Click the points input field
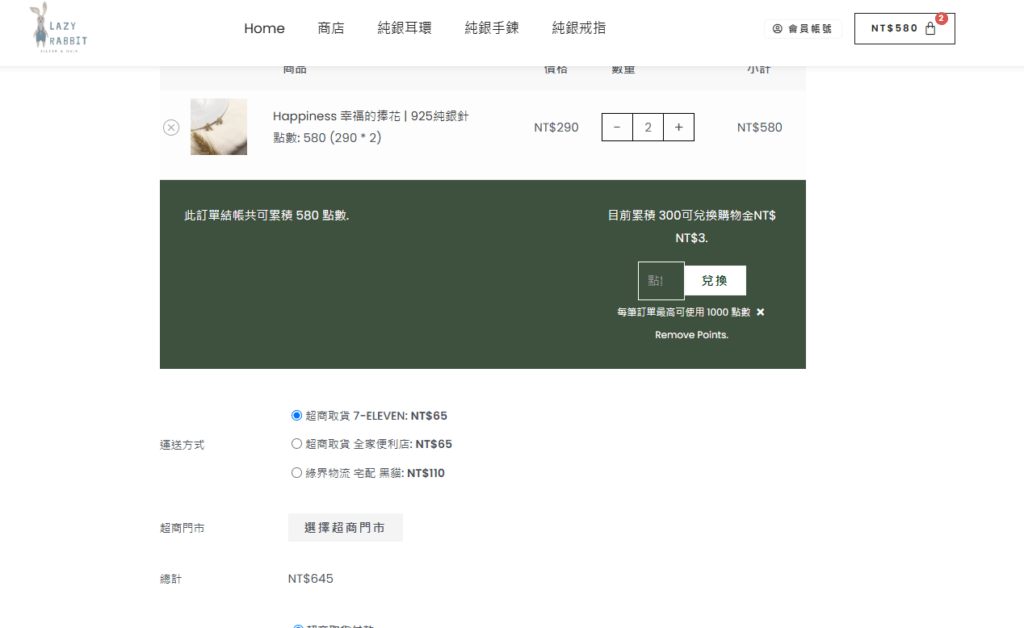The height and width of the screenshot is (628, 1024). [x=661, y=281]
